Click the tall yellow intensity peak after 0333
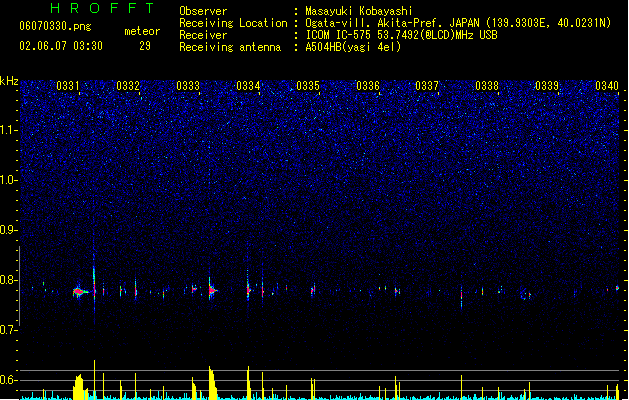Screen dimensions: 629x400 click(212, 383)
